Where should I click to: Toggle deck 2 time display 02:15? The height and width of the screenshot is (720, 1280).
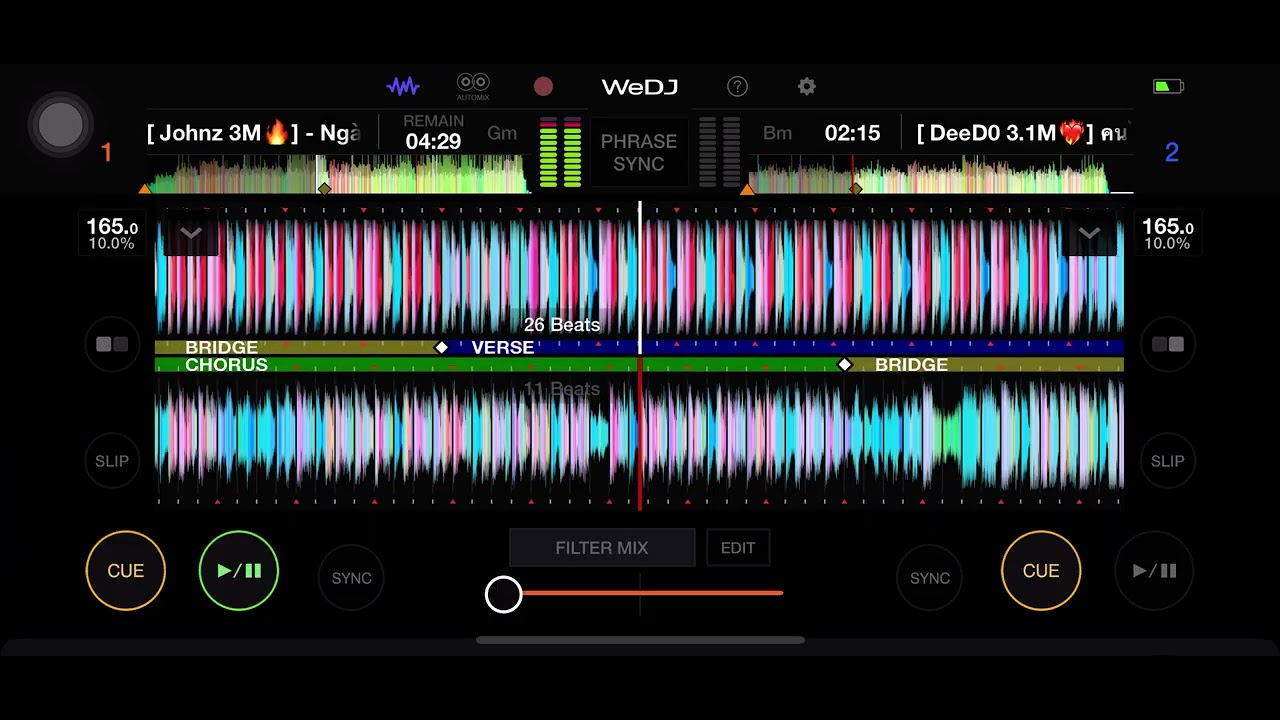[x=852, y=133]
